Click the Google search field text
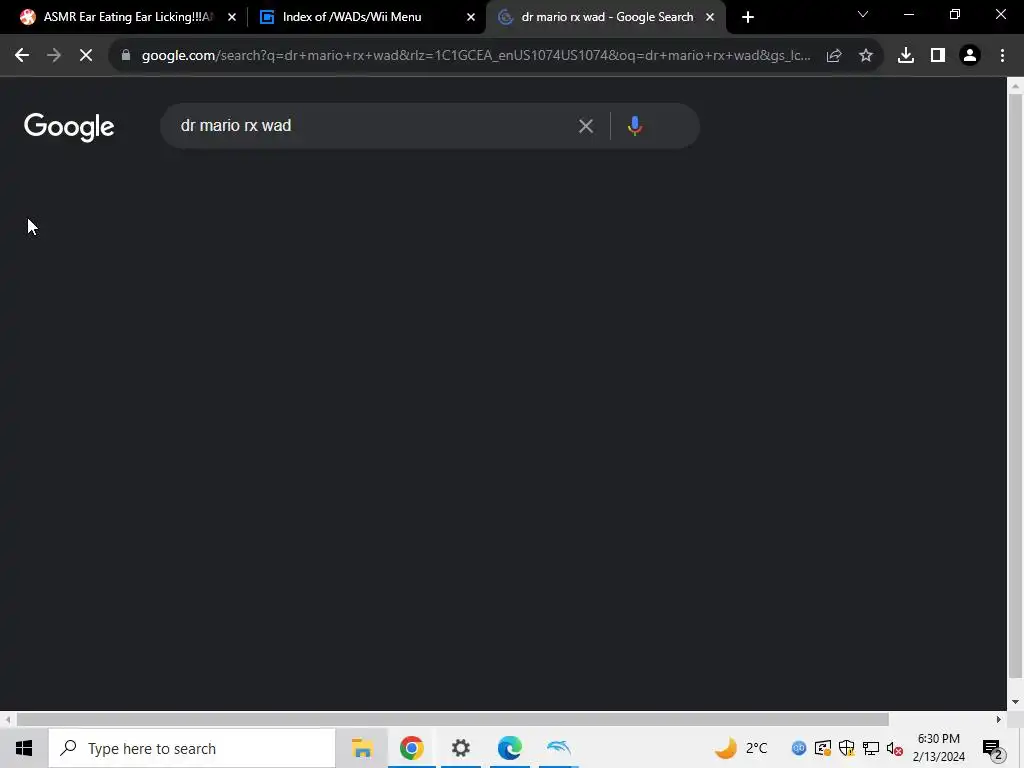This screenshot has height=768, width=1024. click(x=236, y=125)
